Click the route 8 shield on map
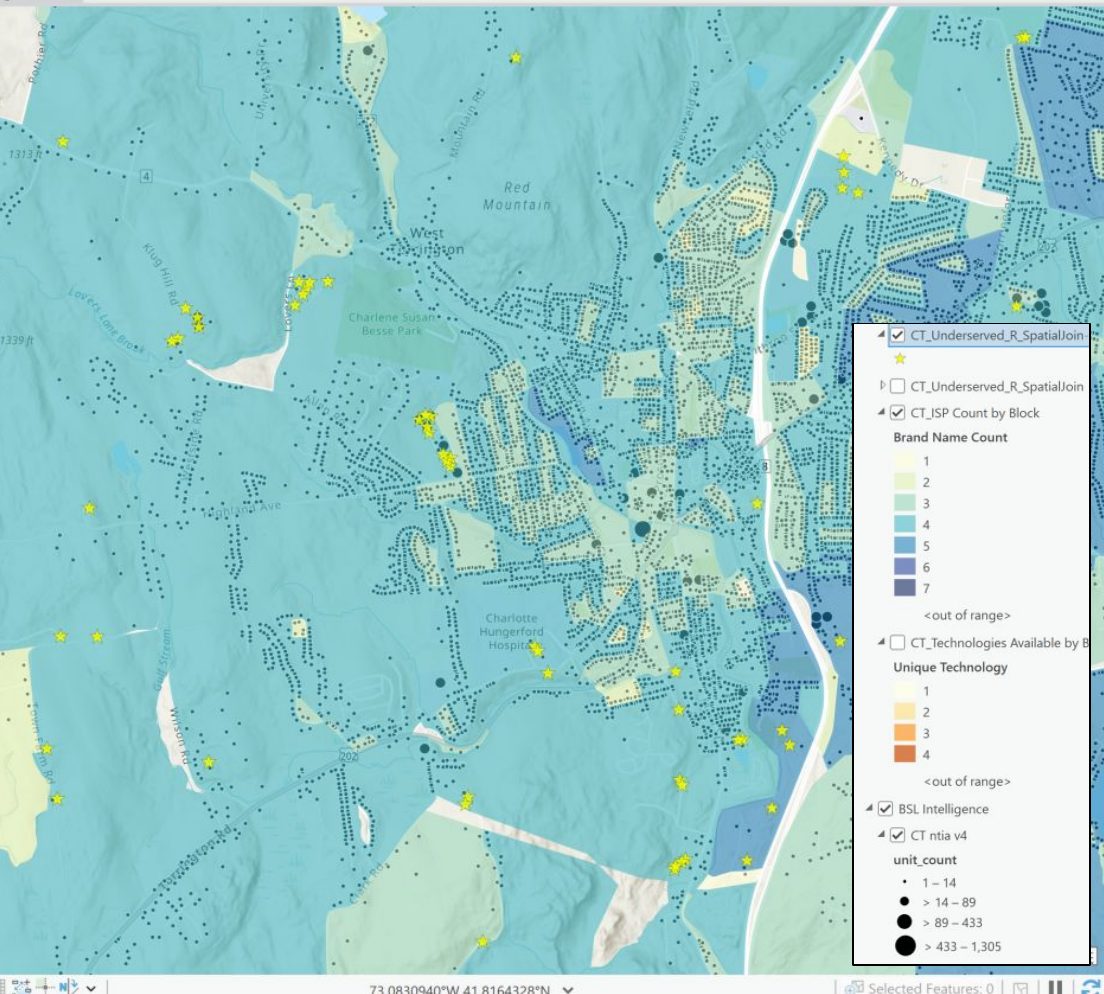The height and width of the screenshot is (994, 1104). click(x=764, y=466)
